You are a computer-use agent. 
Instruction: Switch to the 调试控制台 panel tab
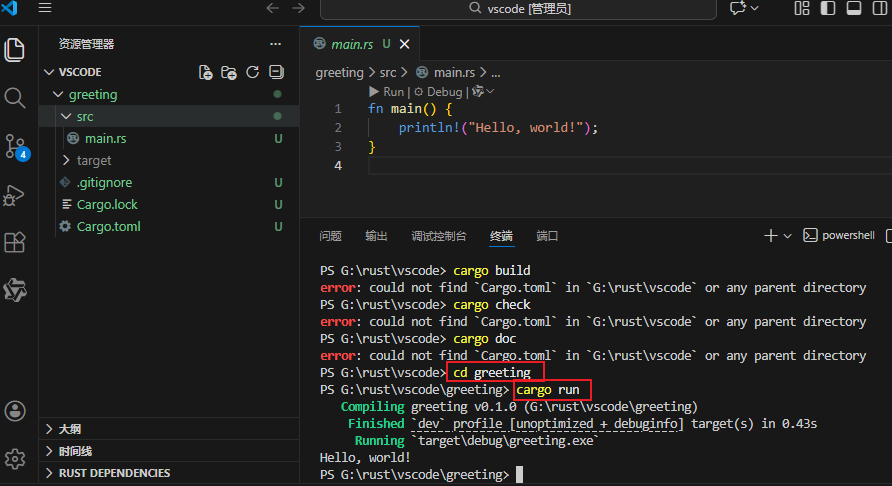pos(439,236)
